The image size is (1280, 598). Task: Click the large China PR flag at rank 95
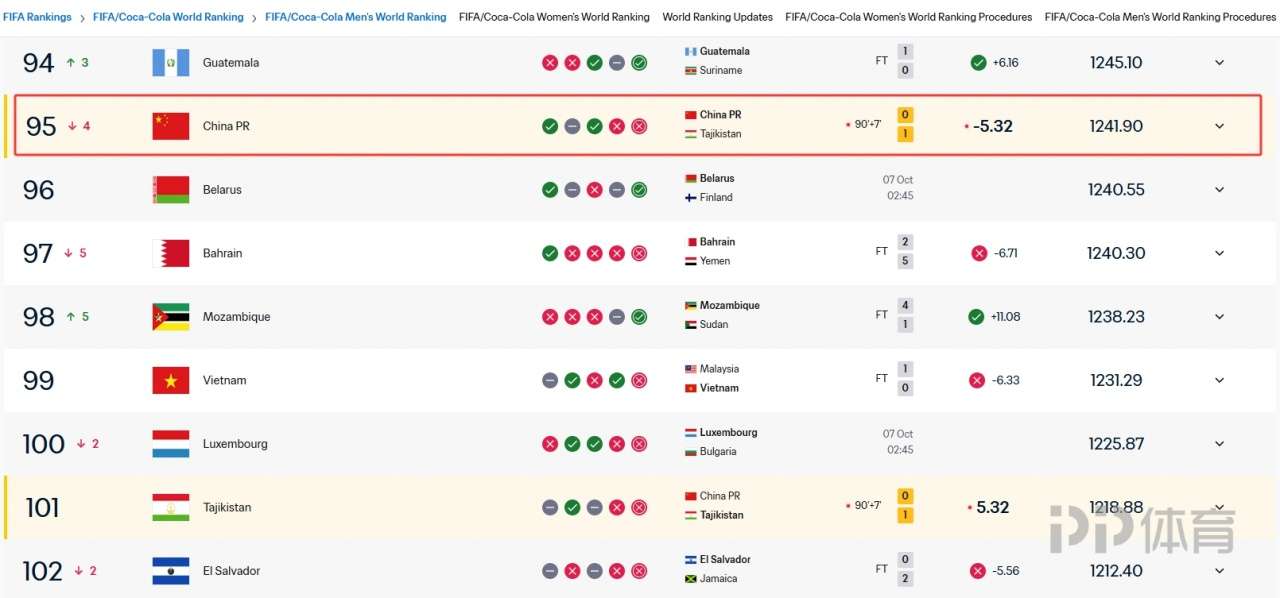pyautogui.click(x=170, y=126)
